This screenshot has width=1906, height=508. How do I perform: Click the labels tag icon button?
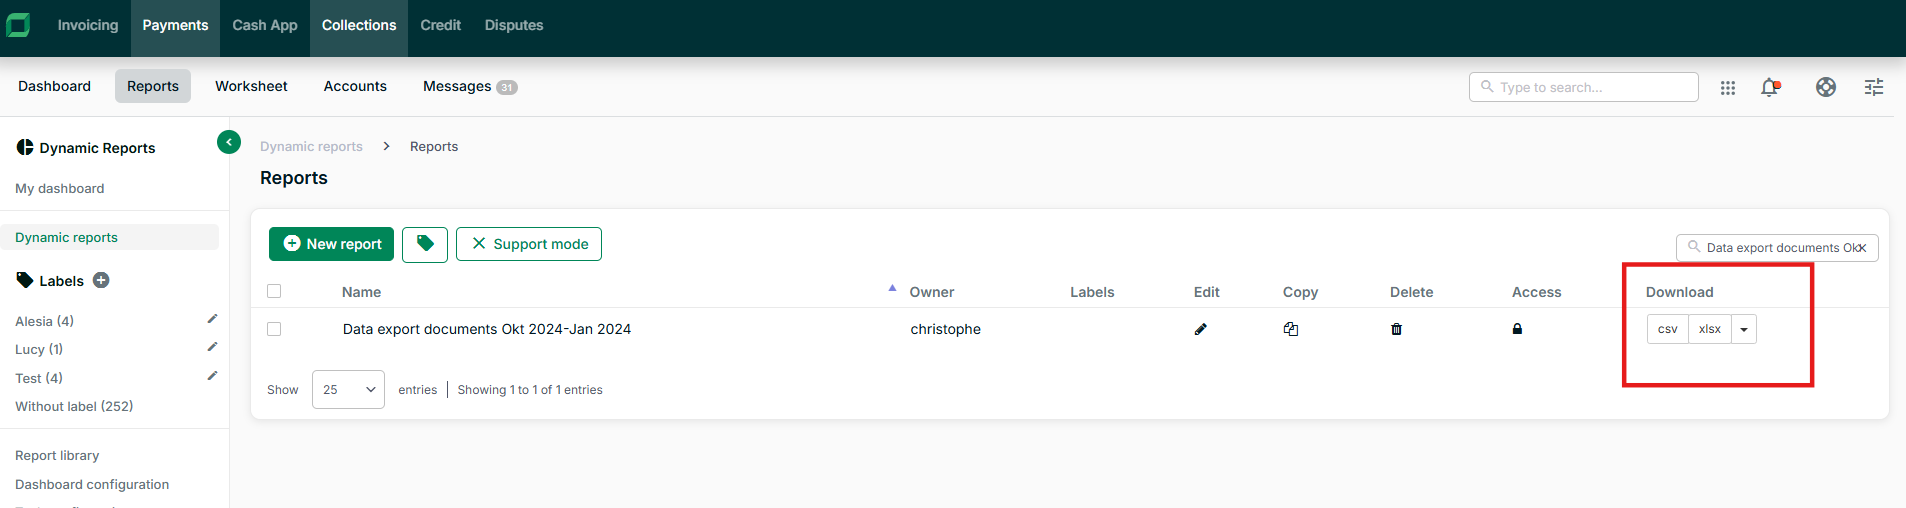tap(425, 244)
